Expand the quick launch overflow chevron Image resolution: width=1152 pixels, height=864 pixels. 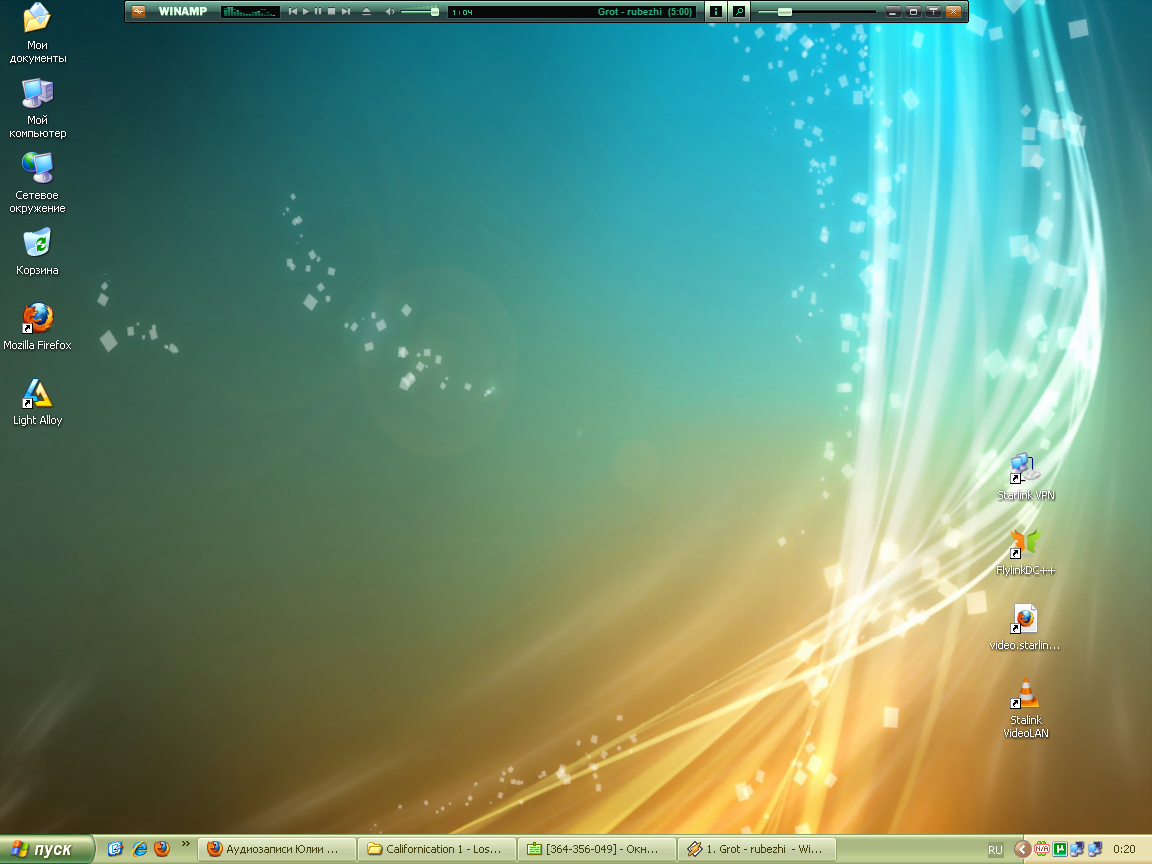186,843
